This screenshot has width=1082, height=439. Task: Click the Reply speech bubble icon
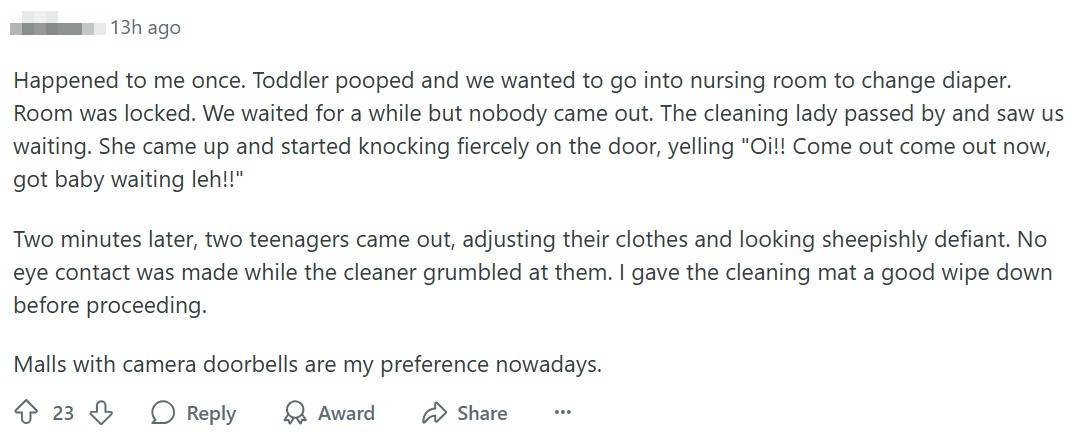tap(163, 413)
